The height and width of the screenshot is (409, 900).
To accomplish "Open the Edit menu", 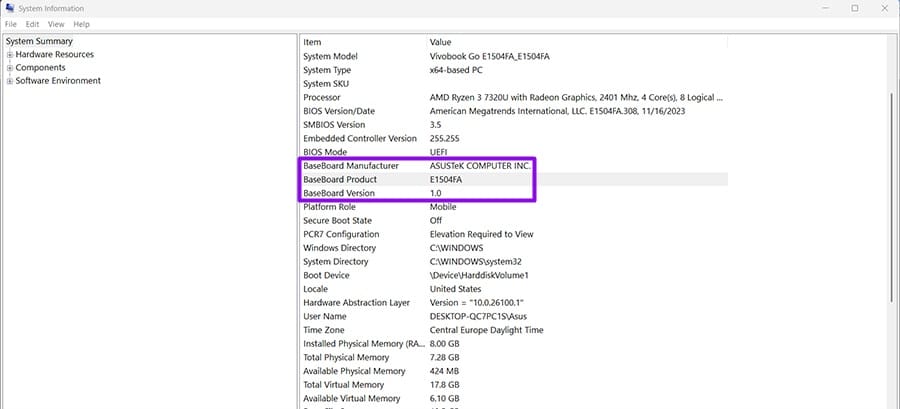I will [32, 24].
